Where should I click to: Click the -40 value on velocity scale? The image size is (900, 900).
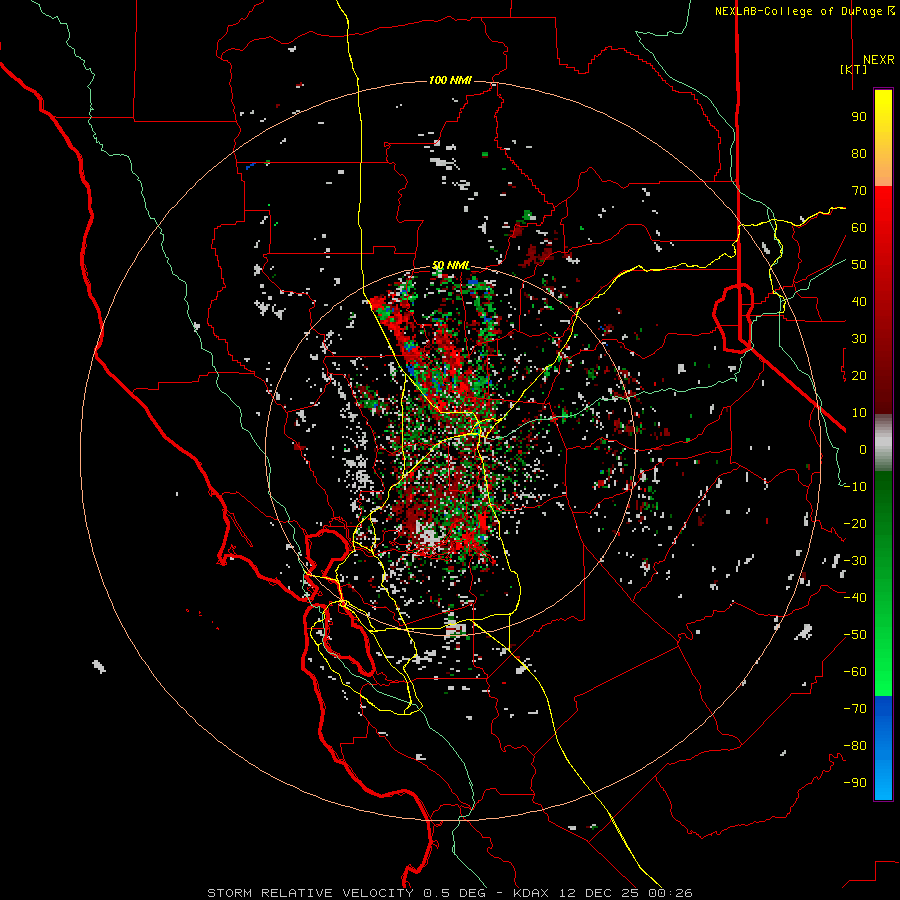pyautogui.click(x=855, y=598)
